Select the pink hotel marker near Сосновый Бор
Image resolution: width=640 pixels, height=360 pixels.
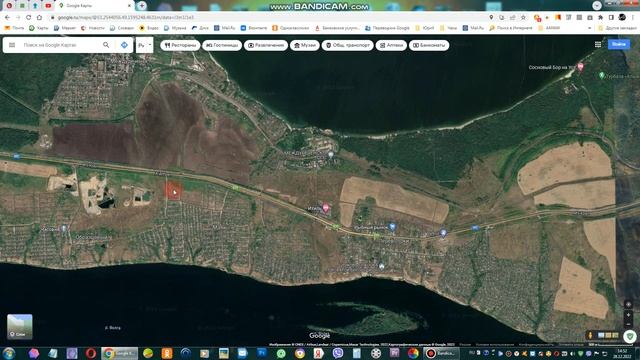pos(580,67)
